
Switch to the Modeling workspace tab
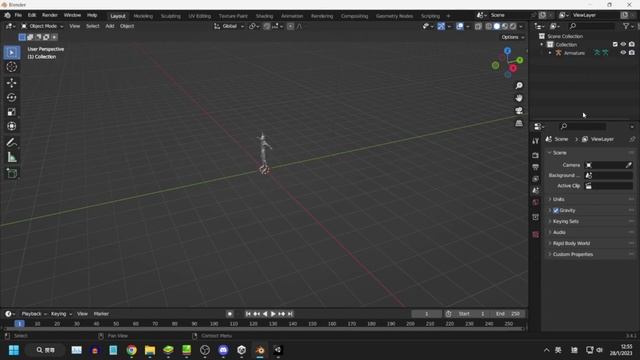point(143,16)
